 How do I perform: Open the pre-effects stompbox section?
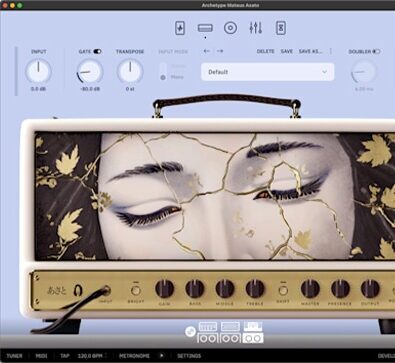(180, 28)
